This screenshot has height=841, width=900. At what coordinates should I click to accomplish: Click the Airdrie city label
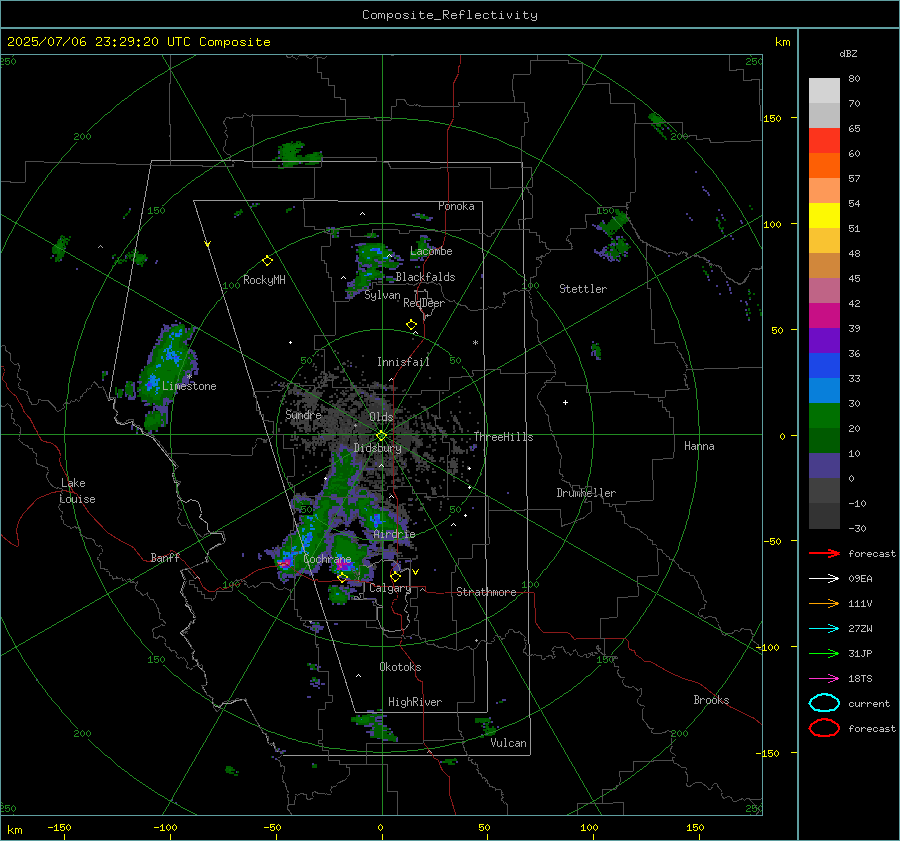[394, 534]
